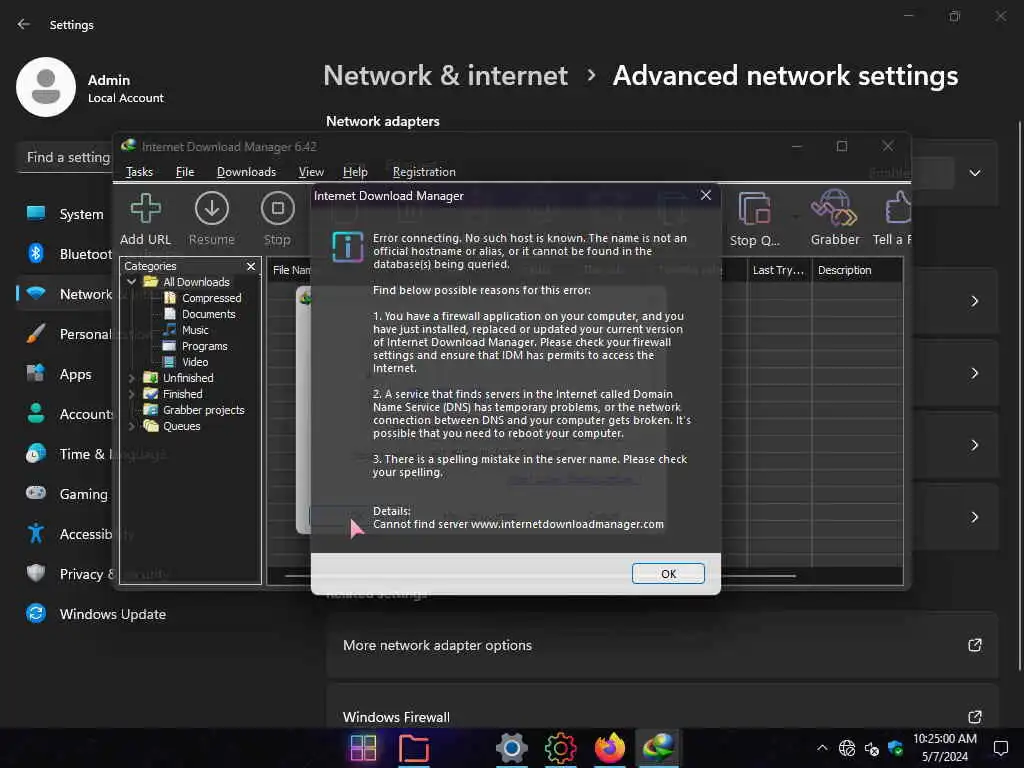Expand the network adapter chevron dropdown
Image resolution: width=1024 pixels, height=768 pixels.
[x=974, y=173]
